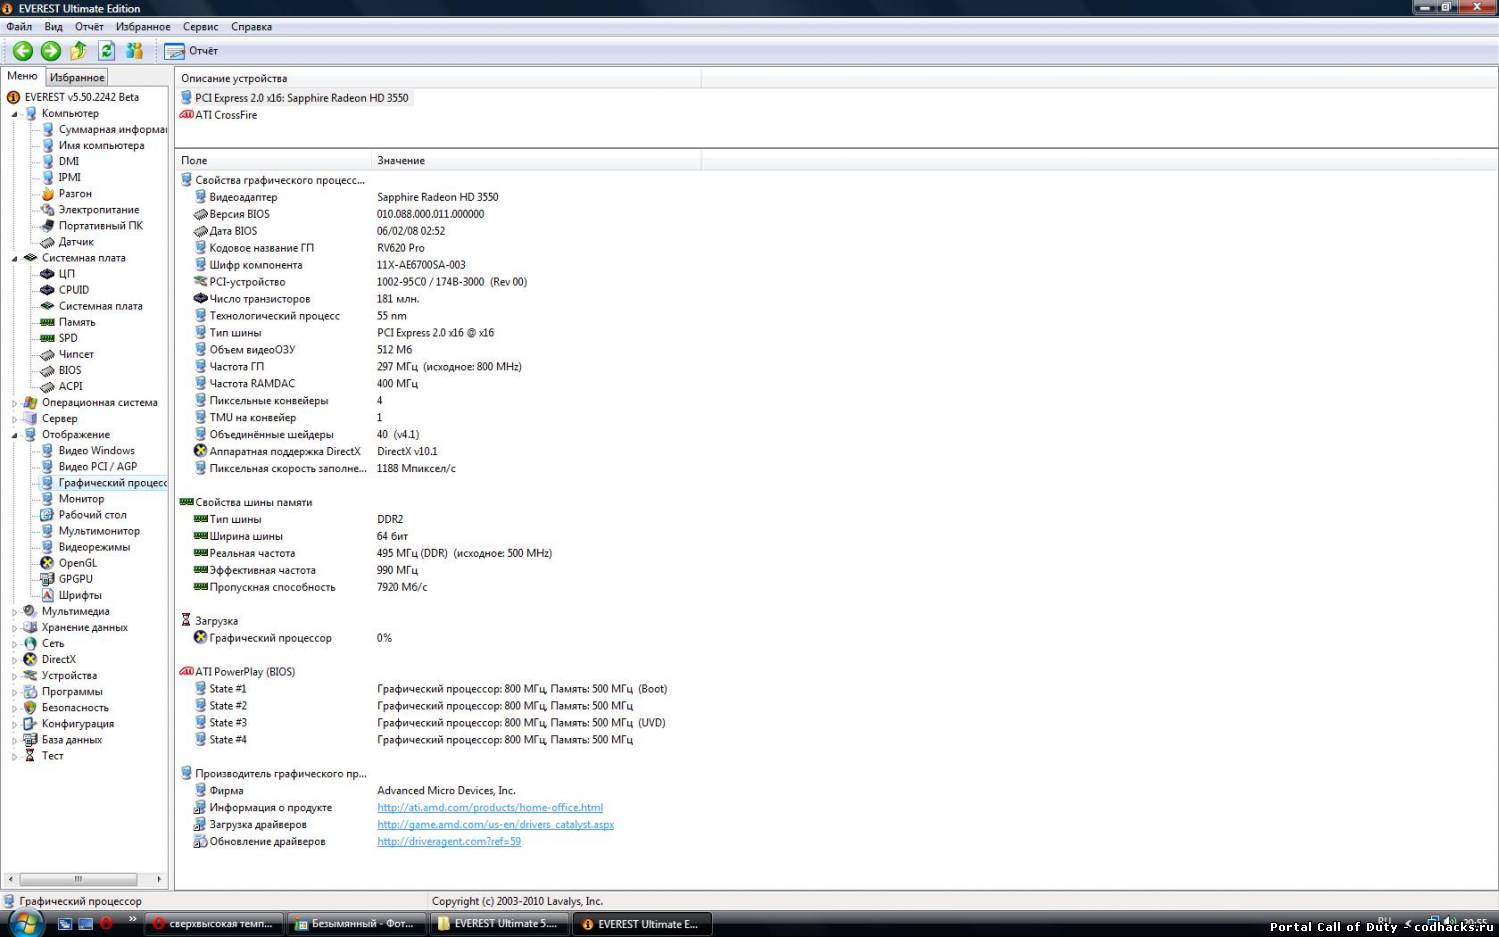Open the Вид menu
Screen dimensions: 1499x937
(54, 27)
